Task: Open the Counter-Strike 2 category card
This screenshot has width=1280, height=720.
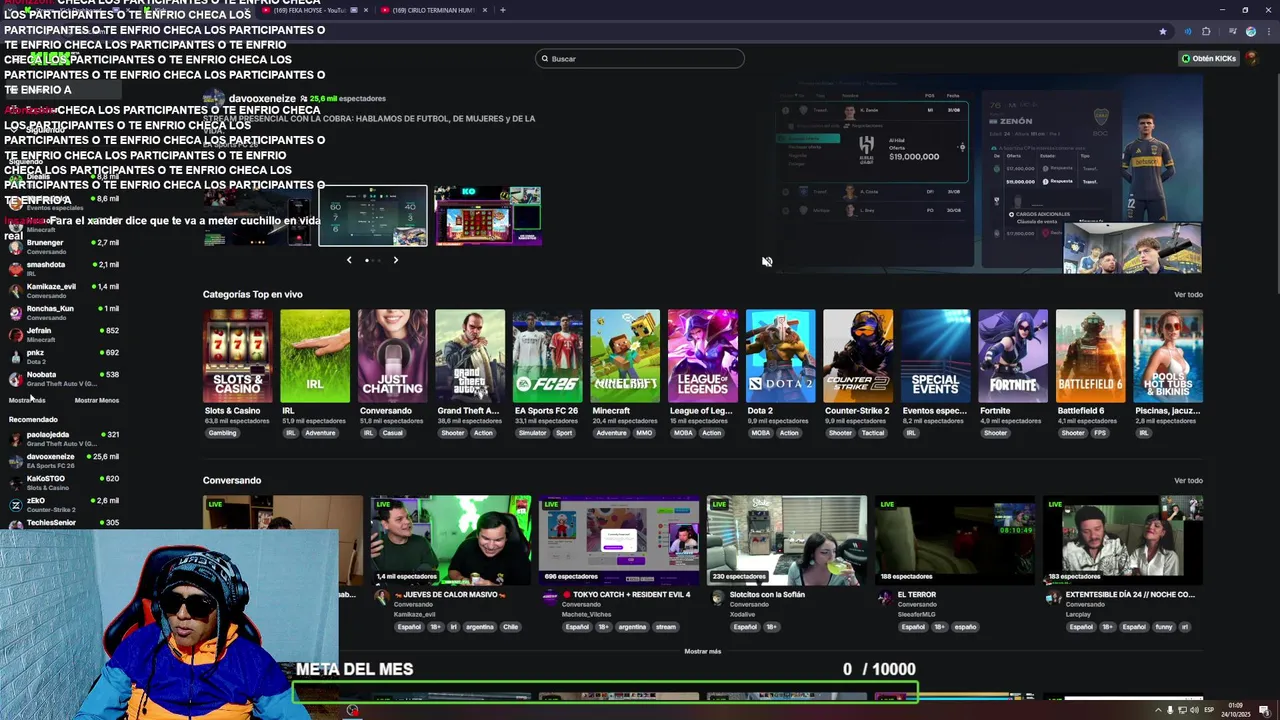Action: pyautogui.click(x=858, y=356)
